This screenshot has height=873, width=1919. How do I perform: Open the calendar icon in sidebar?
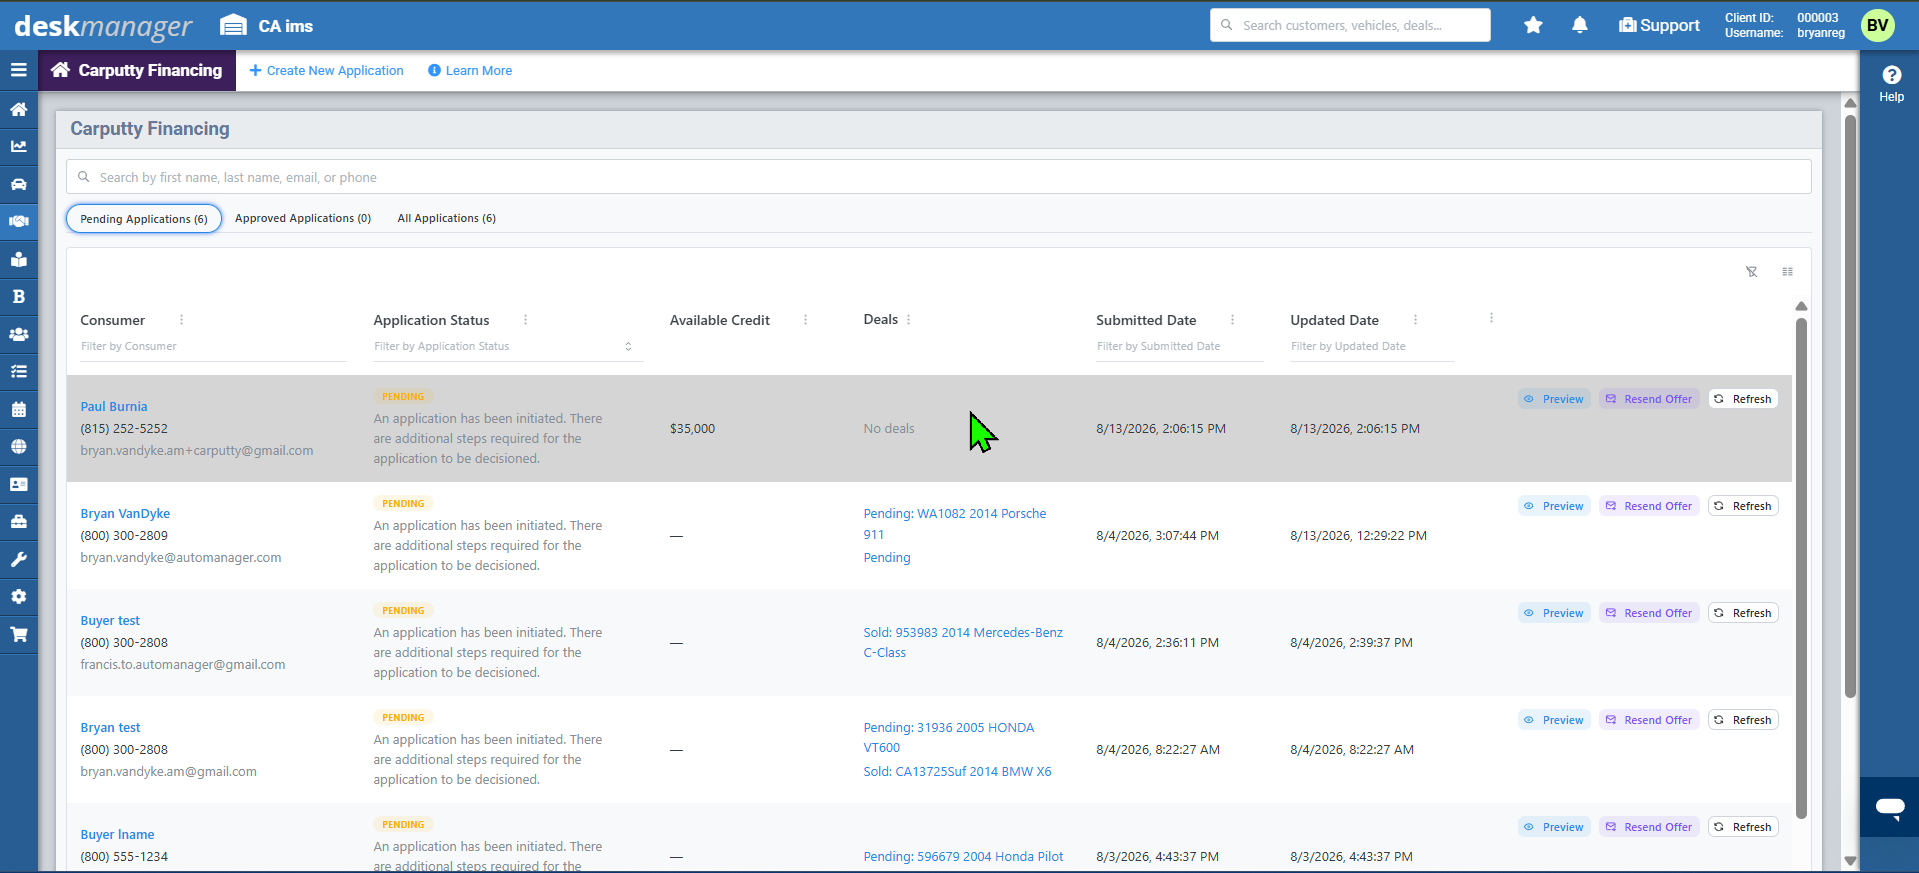click(x=18, y=409)
